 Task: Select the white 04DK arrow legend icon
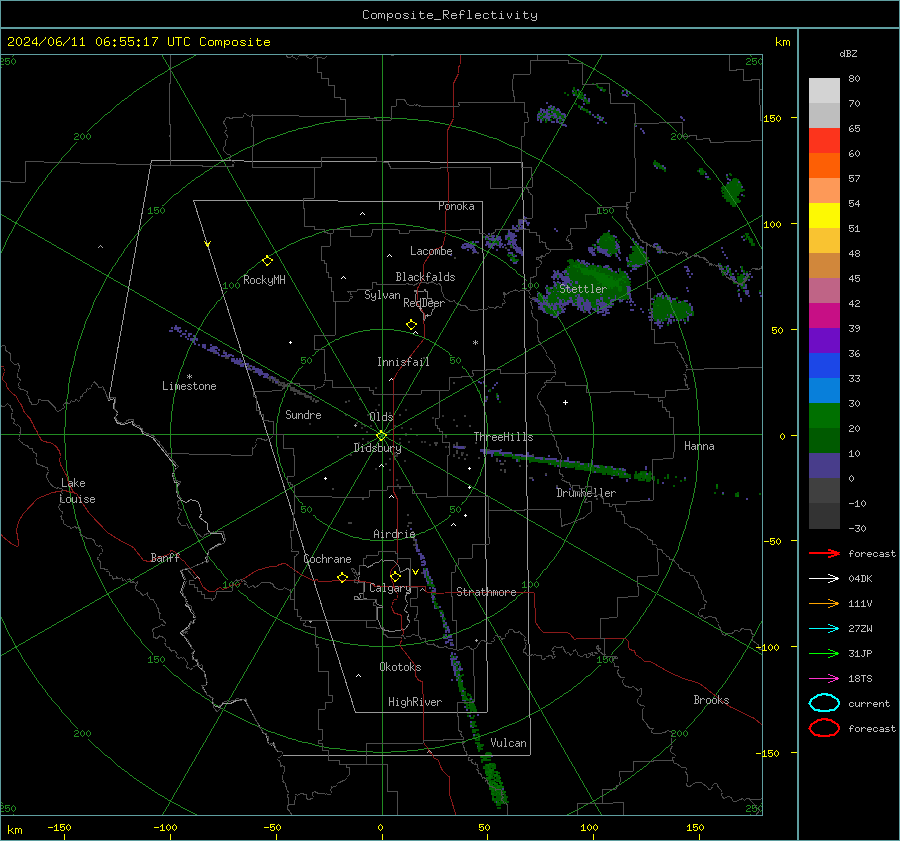click(x=824, y=579)
